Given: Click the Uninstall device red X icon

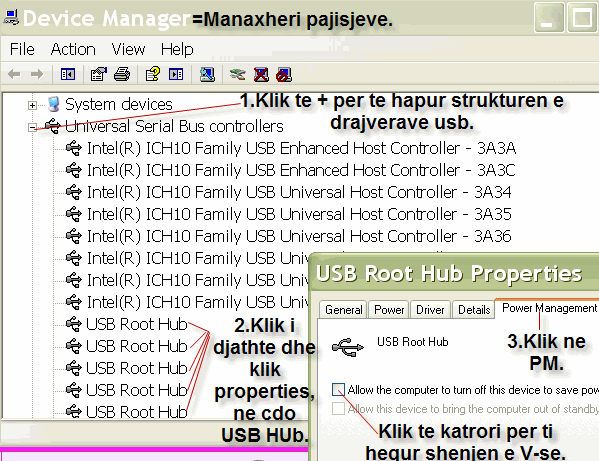Looking at the screenshot, I should coord(261,74).
